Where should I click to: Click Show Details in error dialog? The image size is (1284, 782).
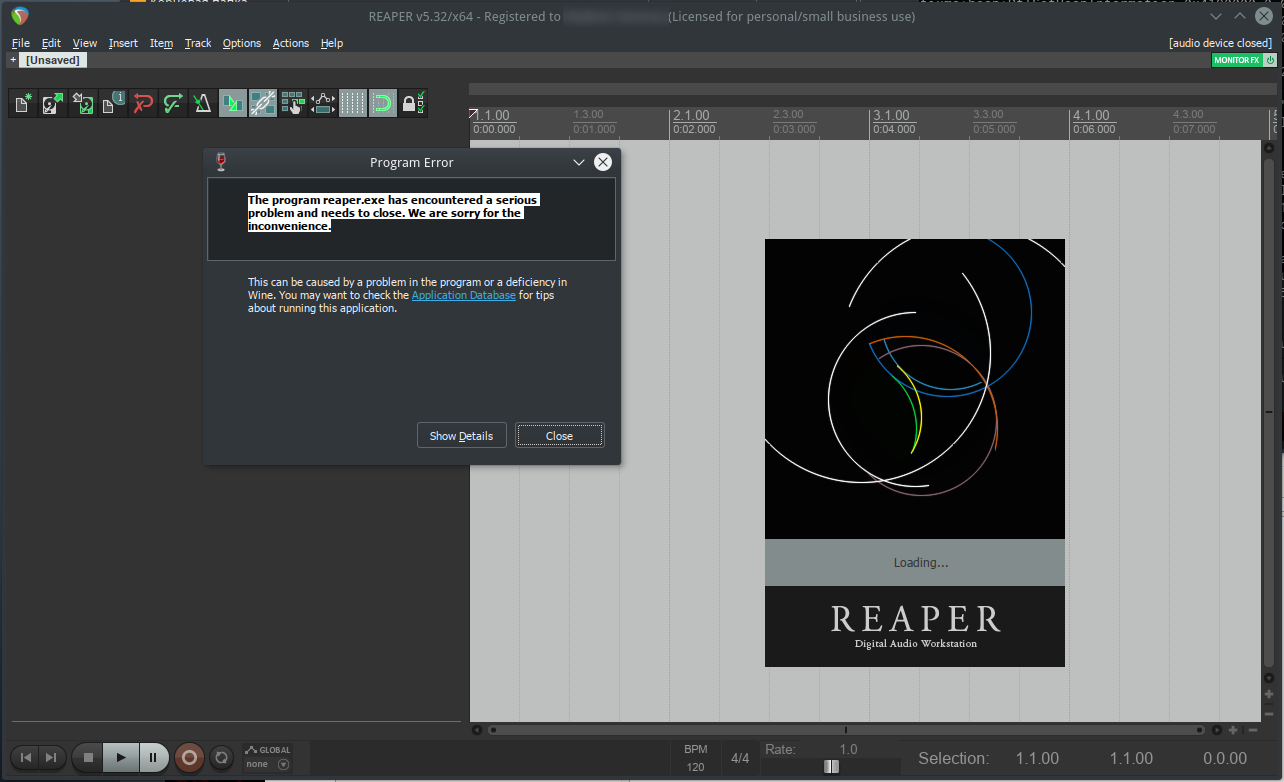click(x=461, y=436)
